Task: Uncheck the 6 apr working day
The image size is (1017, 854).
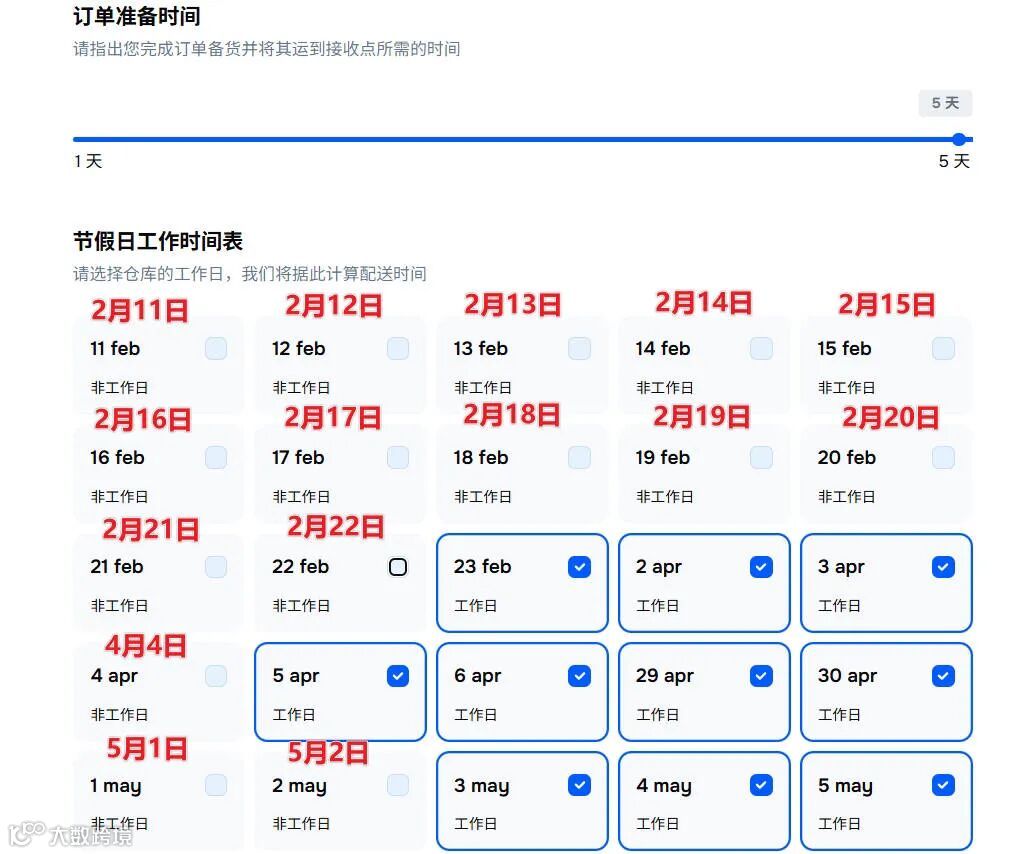Action: click(x=579, y=676)
